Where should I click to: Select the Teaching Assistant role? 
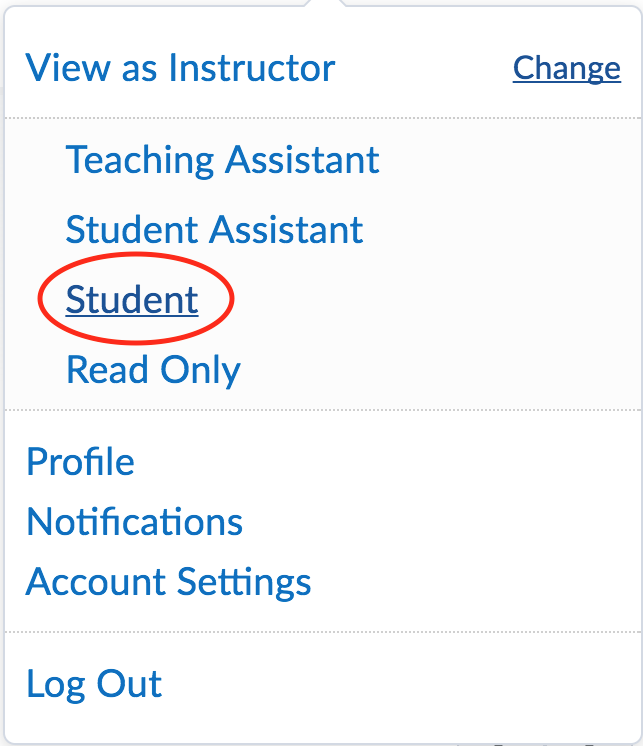pyautogui.click(x=222, y=160)
